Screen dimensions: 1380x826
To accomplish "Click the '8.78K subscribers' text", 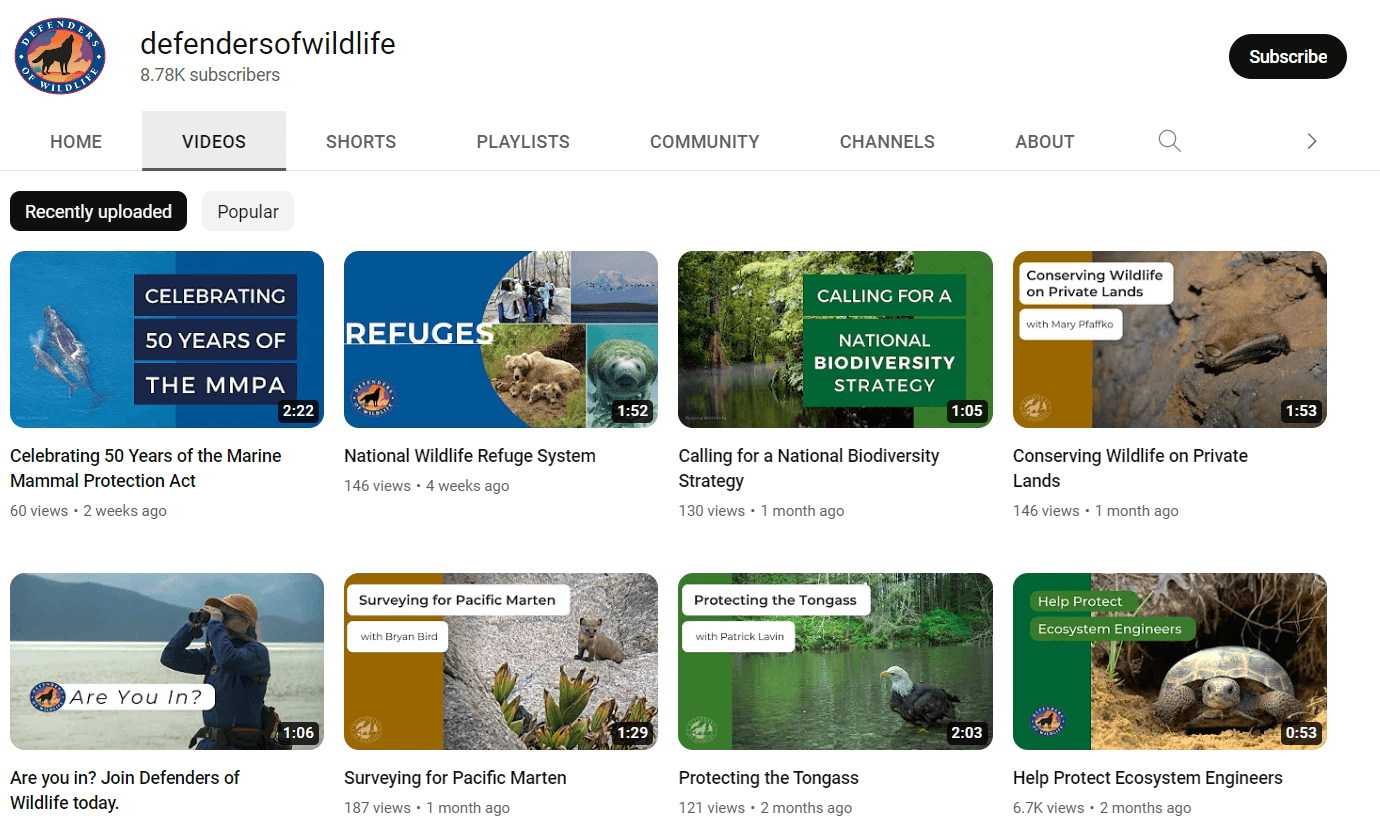I will [x=210, y=75].
